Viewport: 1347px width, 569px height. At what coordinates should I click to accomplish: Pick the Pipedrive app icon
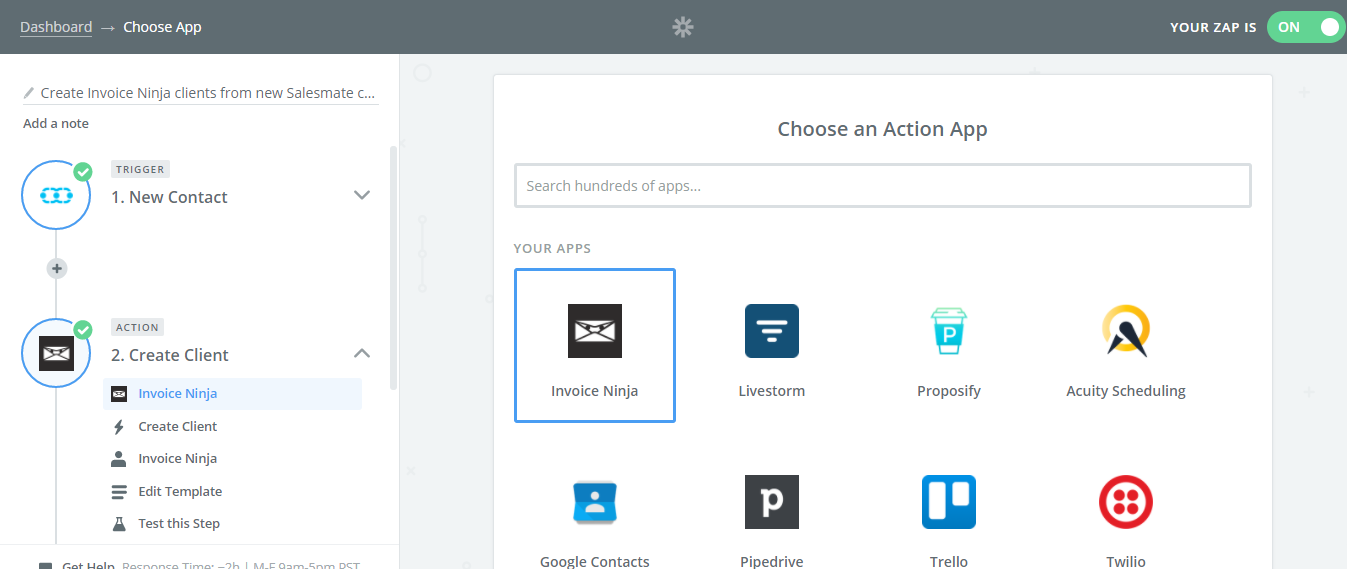[772, 502]
